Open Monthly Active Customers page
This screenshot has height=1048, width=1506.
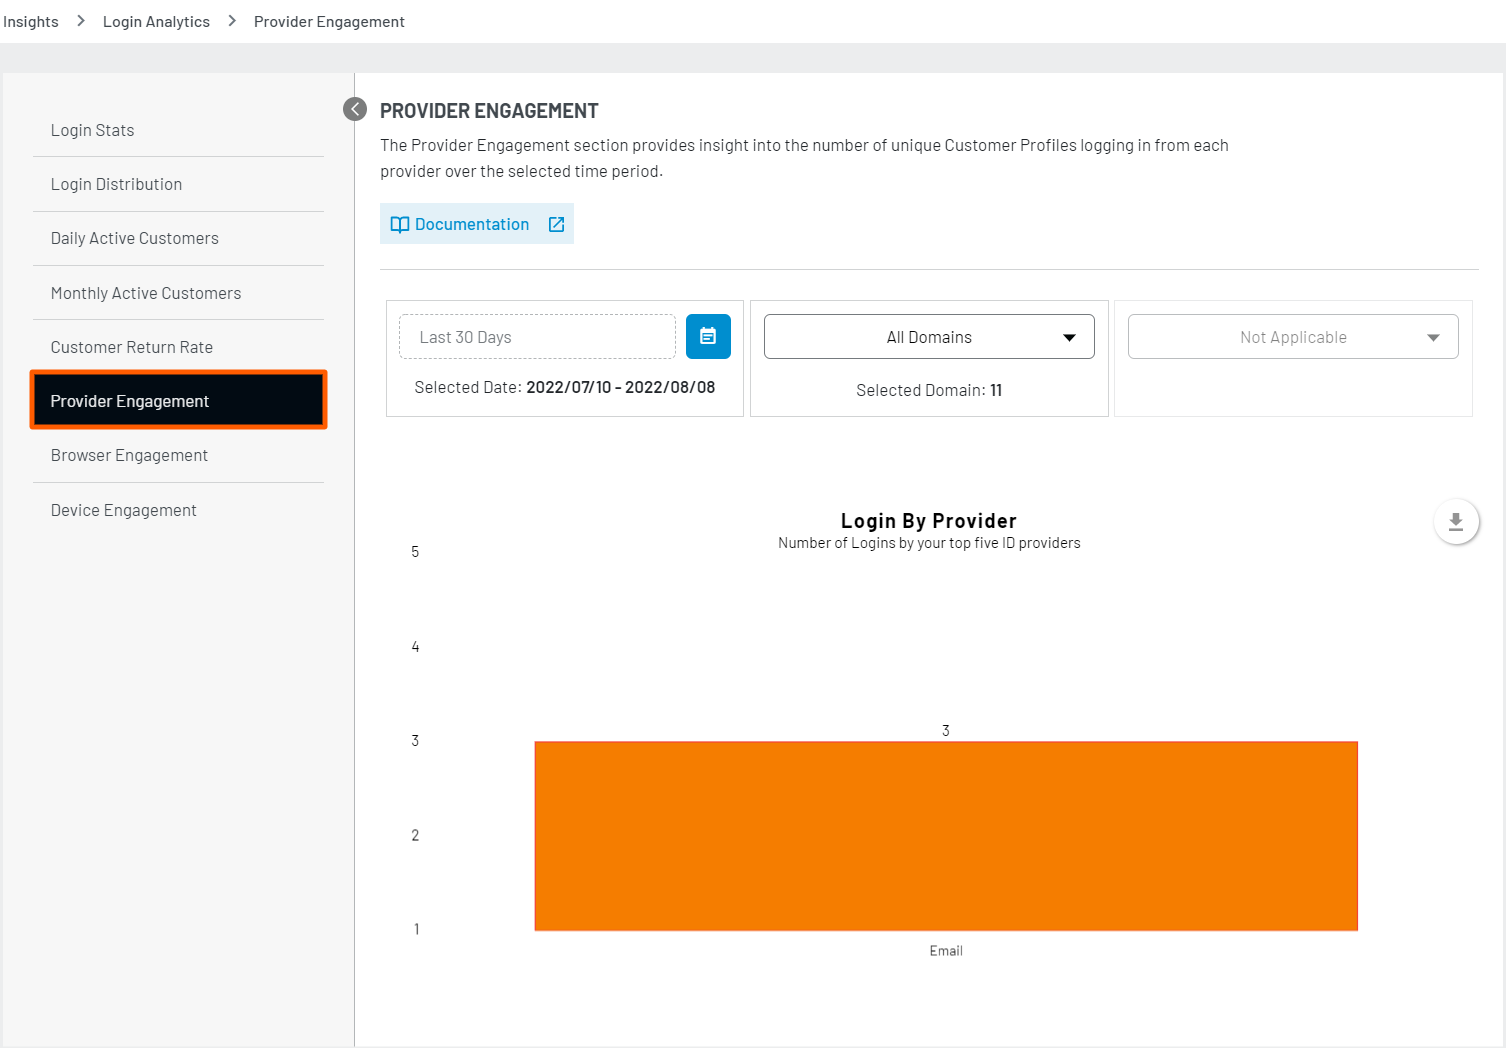[x=146, y=293]
